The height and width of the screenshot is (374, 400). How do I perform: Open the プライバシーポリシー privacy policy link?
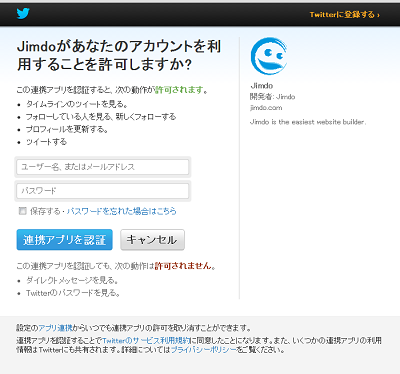pyautogui.click(x=204, y=350)
